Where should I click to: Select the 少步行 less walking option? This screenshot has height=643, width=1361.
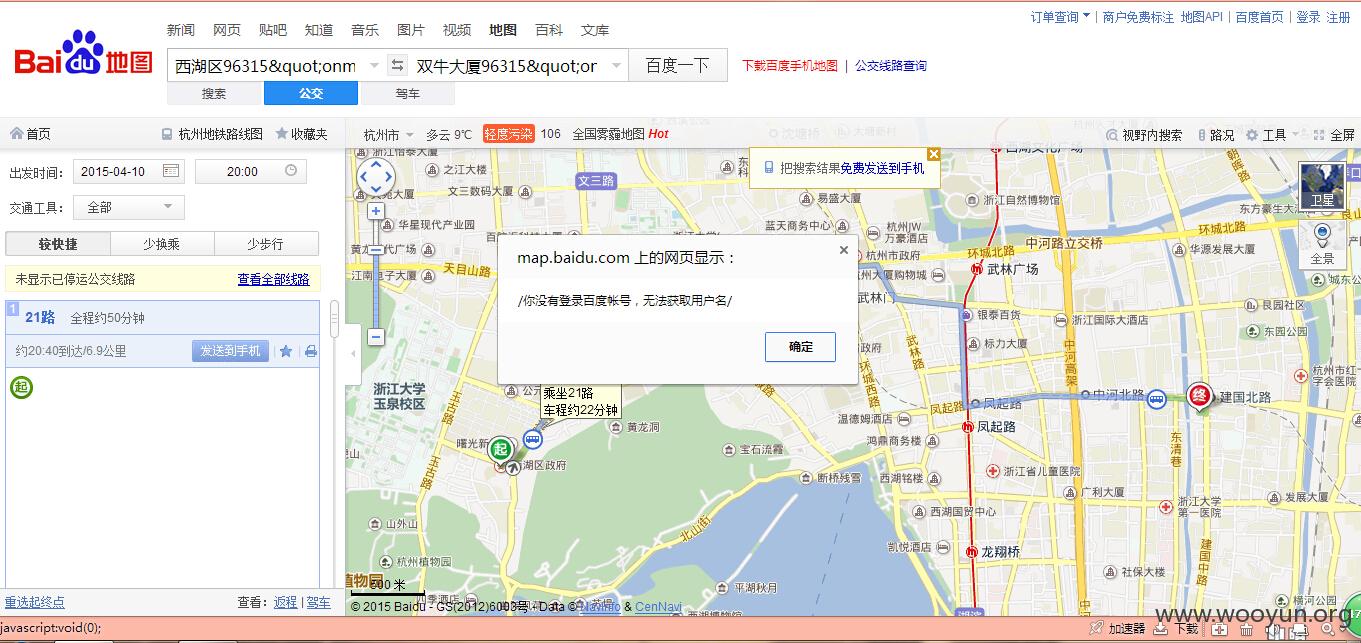[266, 244]
